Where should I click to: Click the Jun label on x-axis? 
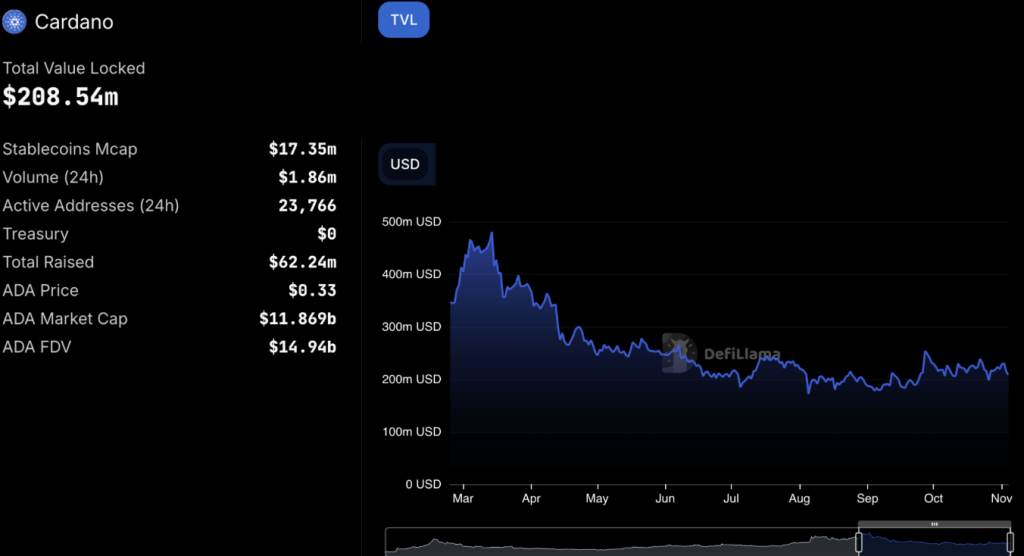pos(665,499)
